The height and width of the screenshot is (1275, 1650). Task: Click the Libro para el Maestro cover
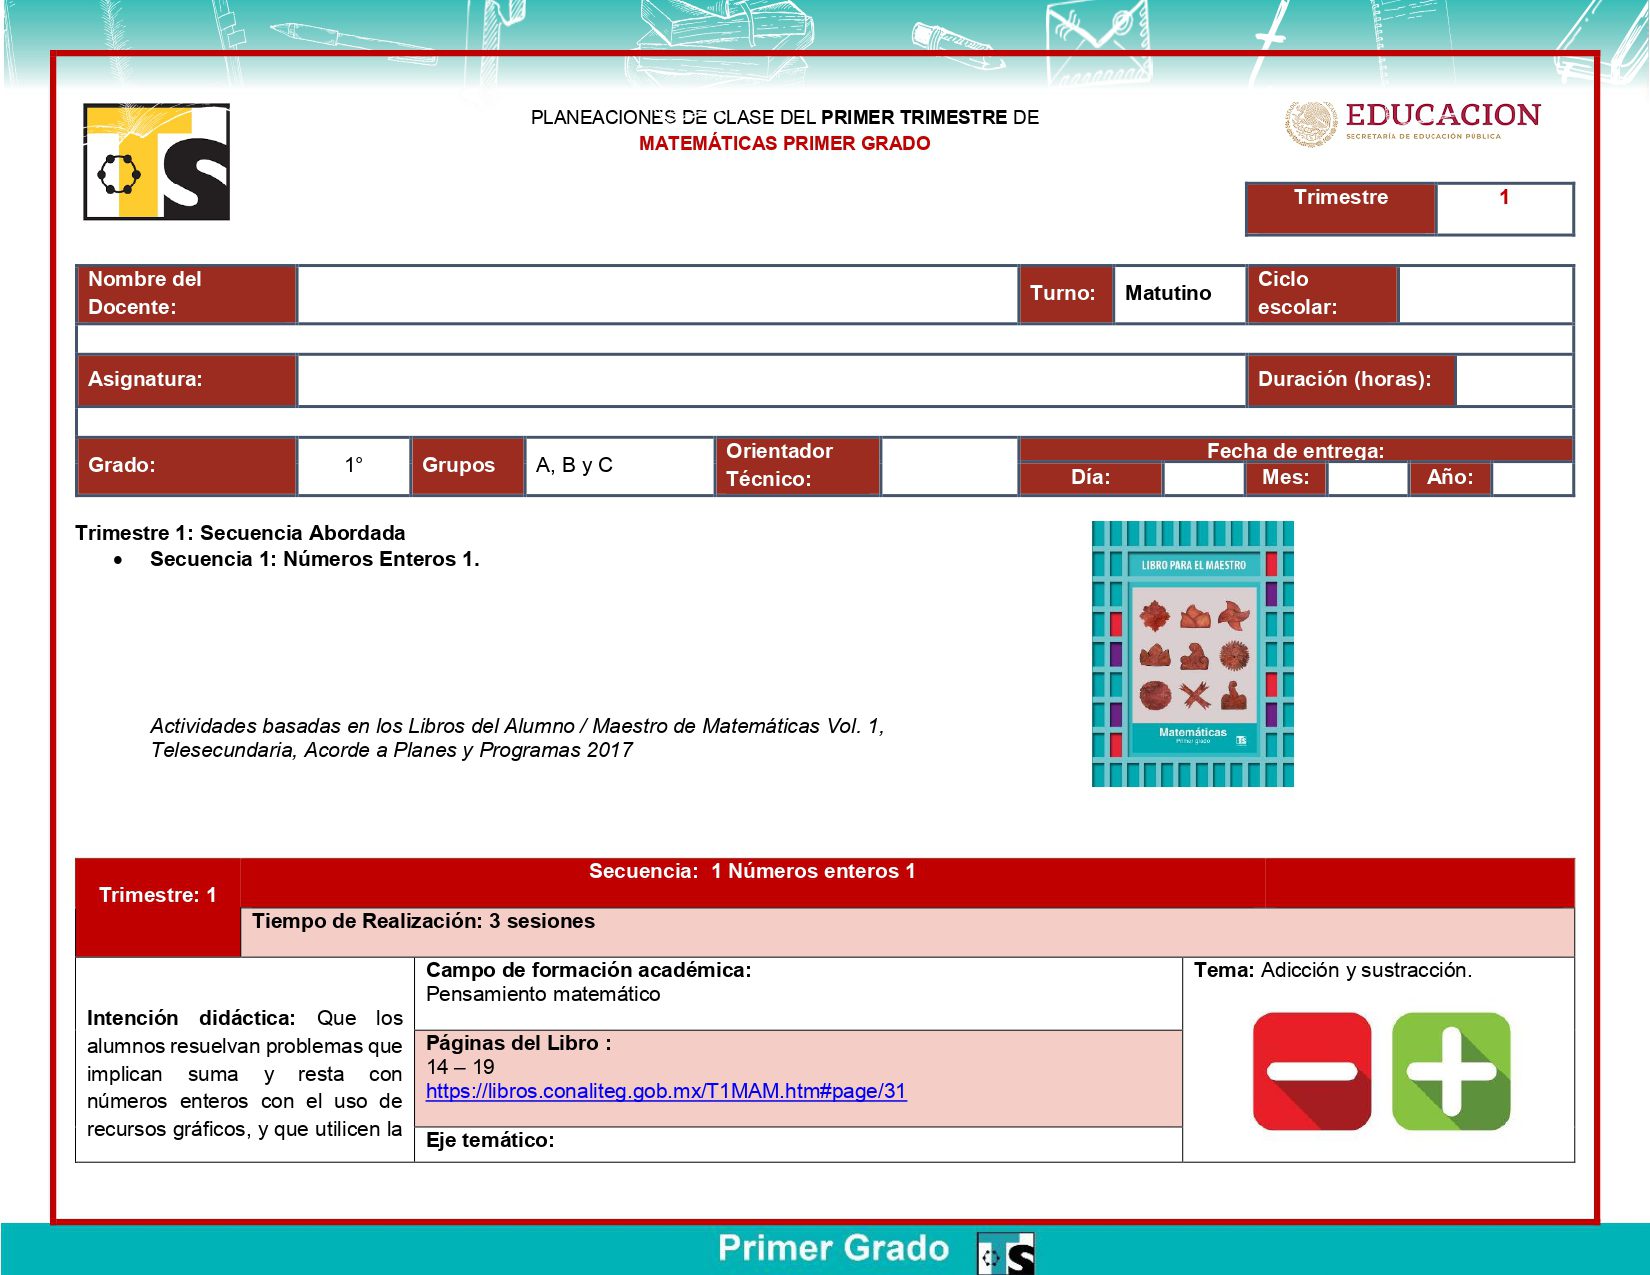click(1193, 654)
